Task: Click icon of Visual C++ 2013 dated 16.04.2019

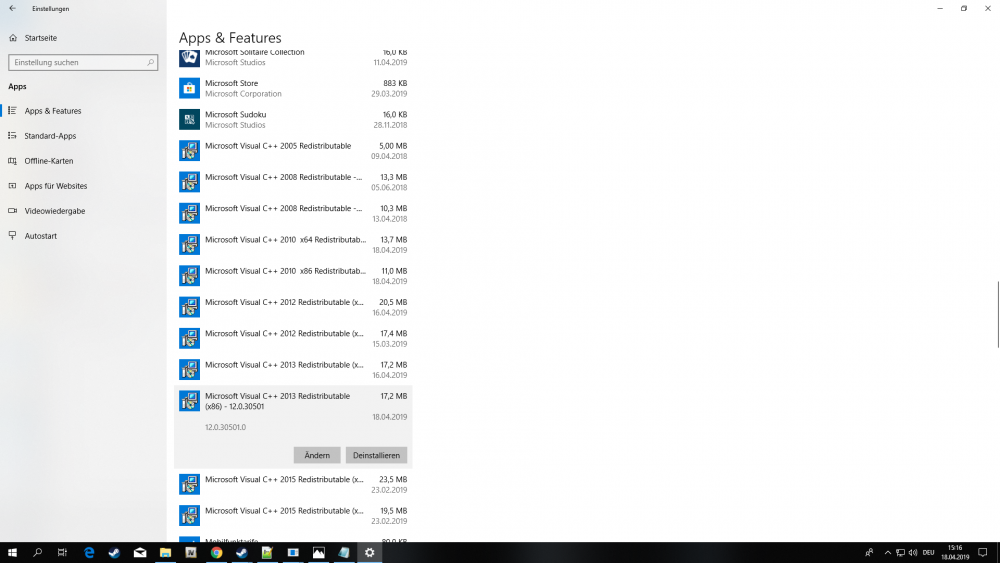Action: [x=189, y=369]
